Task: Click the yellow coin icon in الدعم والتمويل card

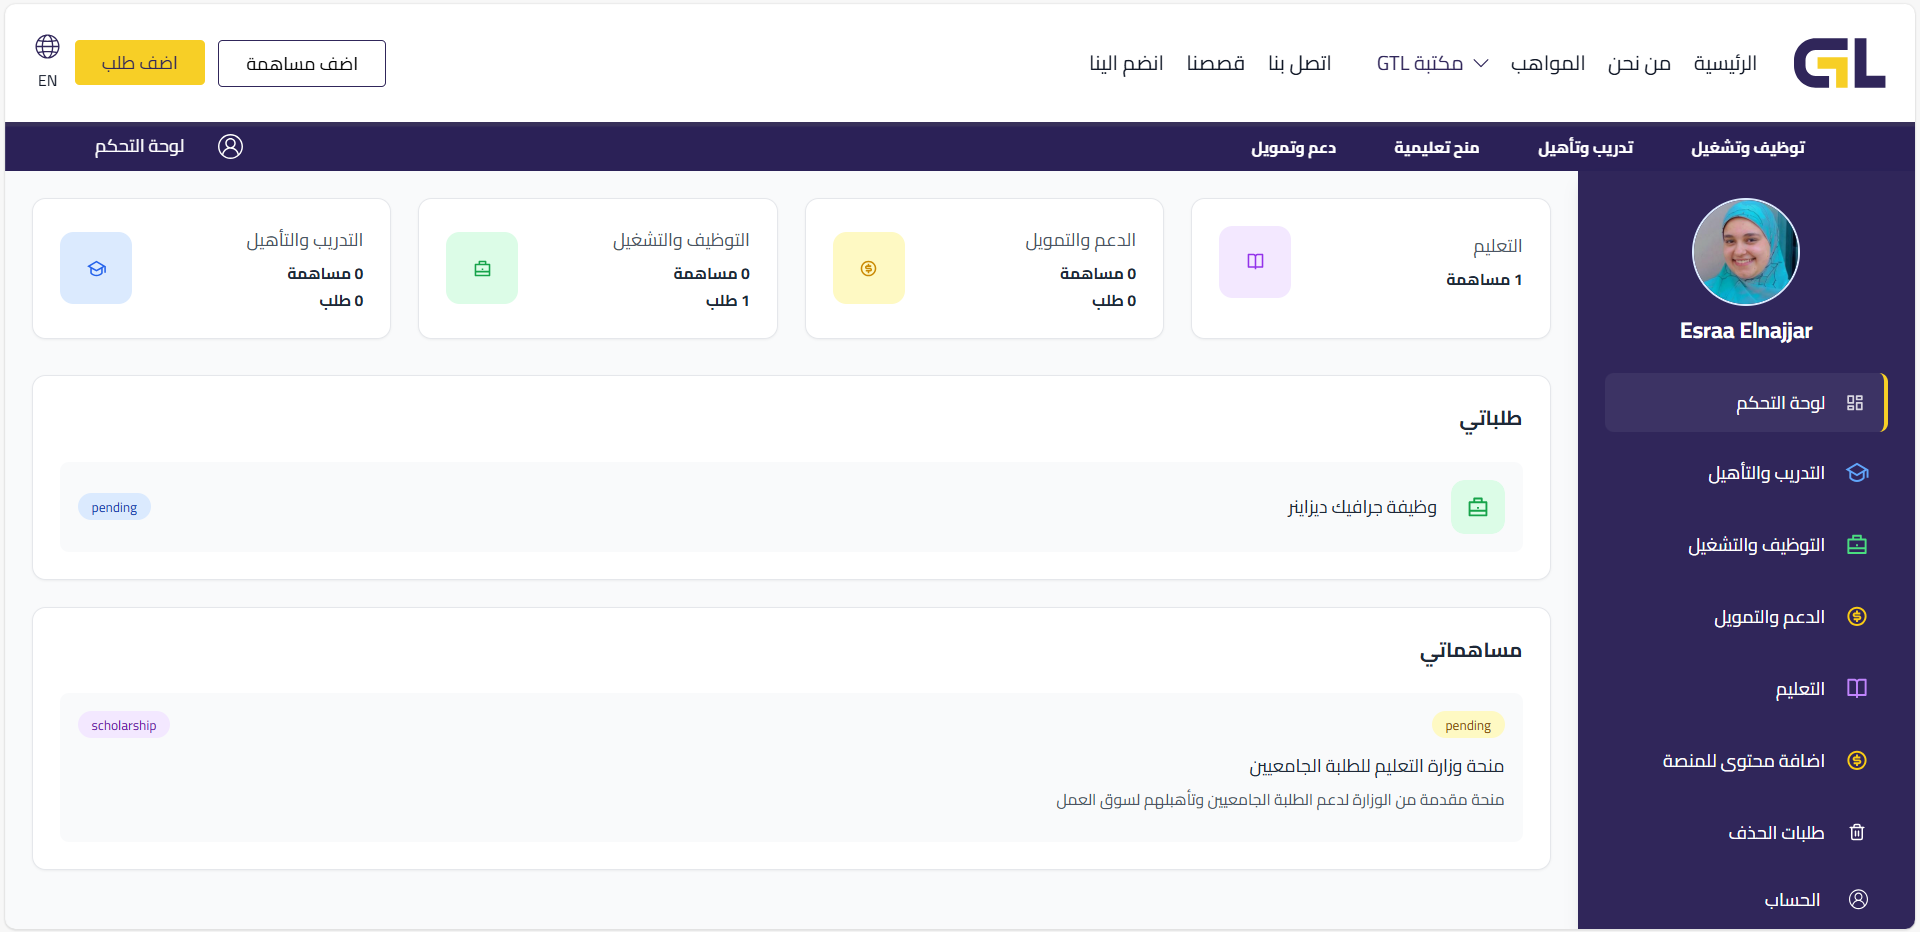Action: coord(869,268)
